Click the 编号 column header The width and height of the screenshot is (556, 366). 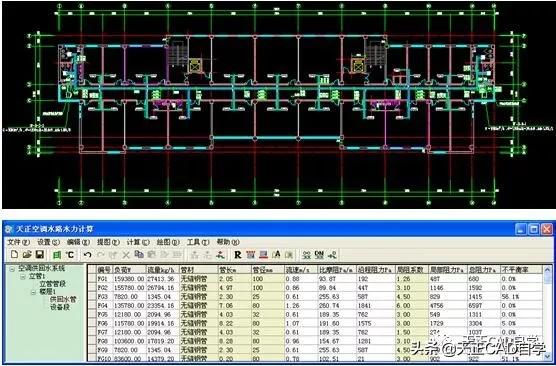click(104, 270)
